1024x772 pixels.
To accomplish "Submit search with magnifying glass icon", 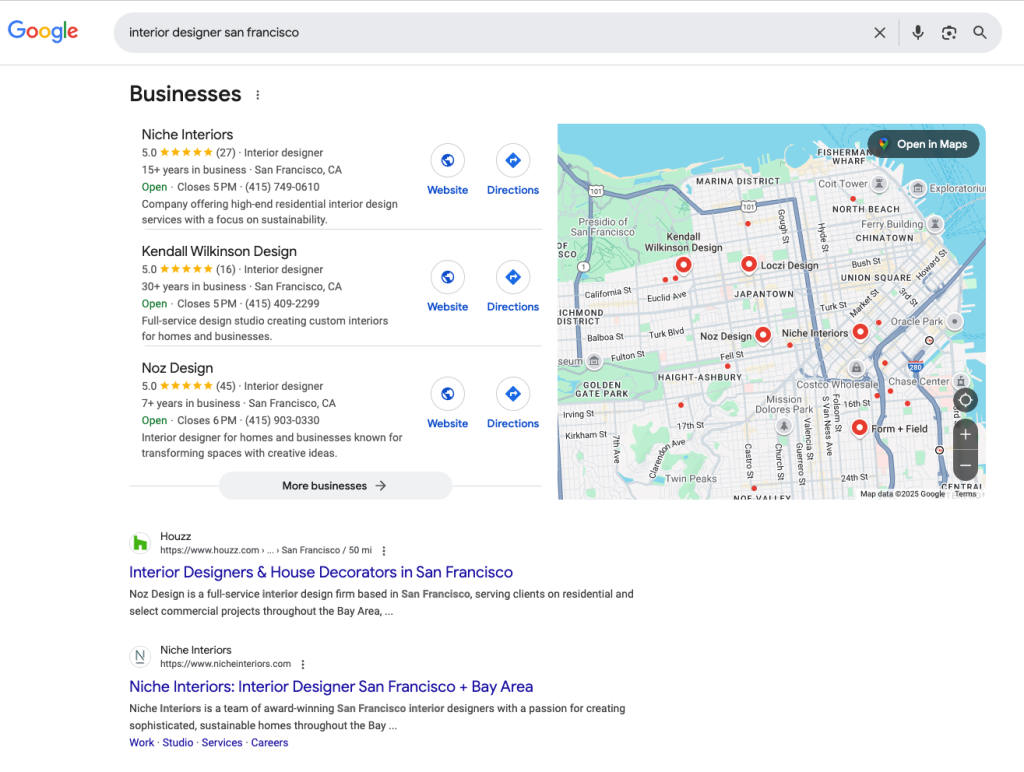I will point(980,33).
